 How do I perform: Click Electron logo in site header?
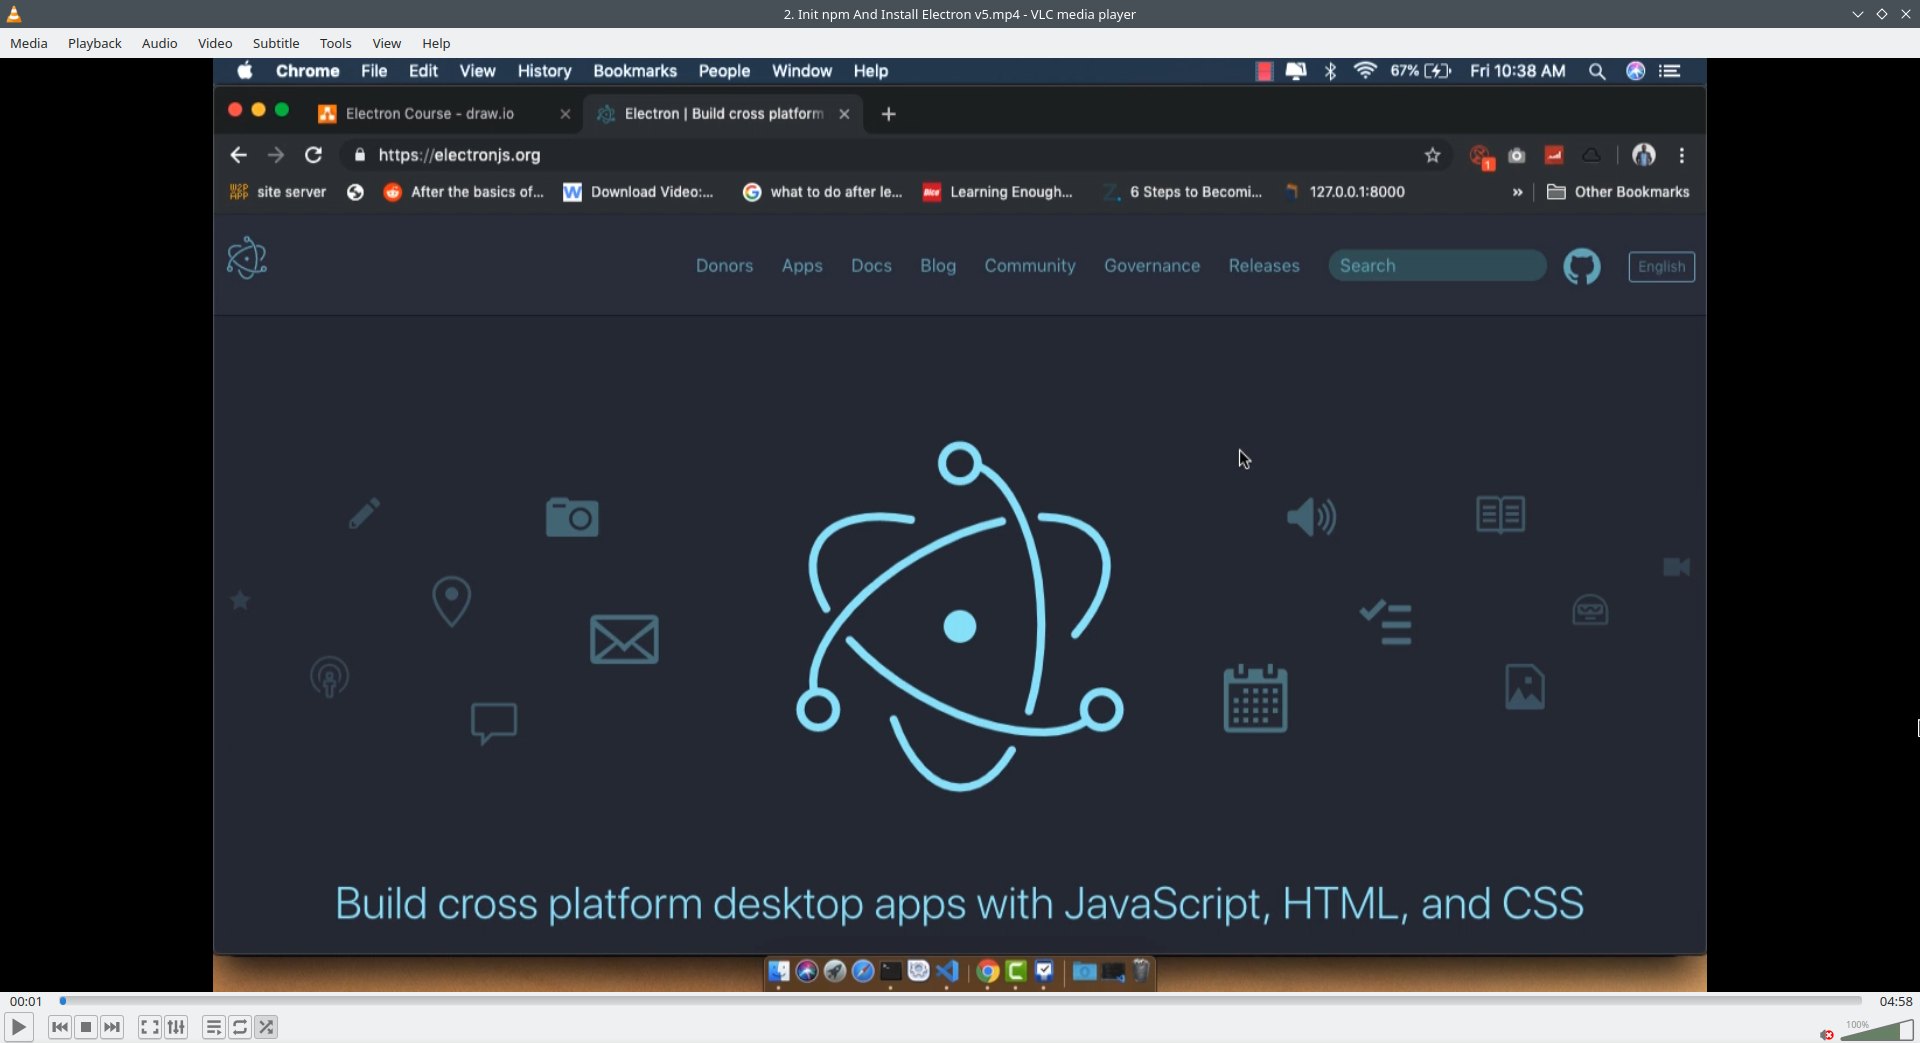247,258
